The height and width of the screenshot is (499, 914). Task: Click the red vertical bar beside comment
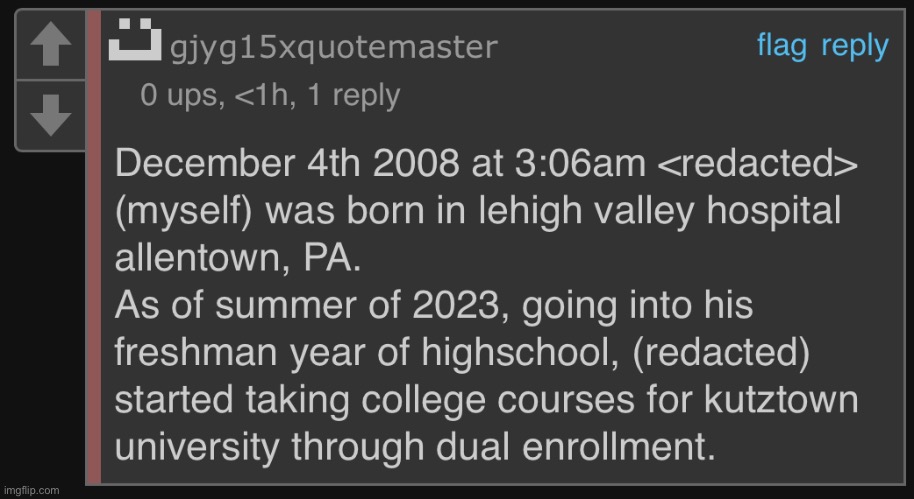click(x=94, y=247)
